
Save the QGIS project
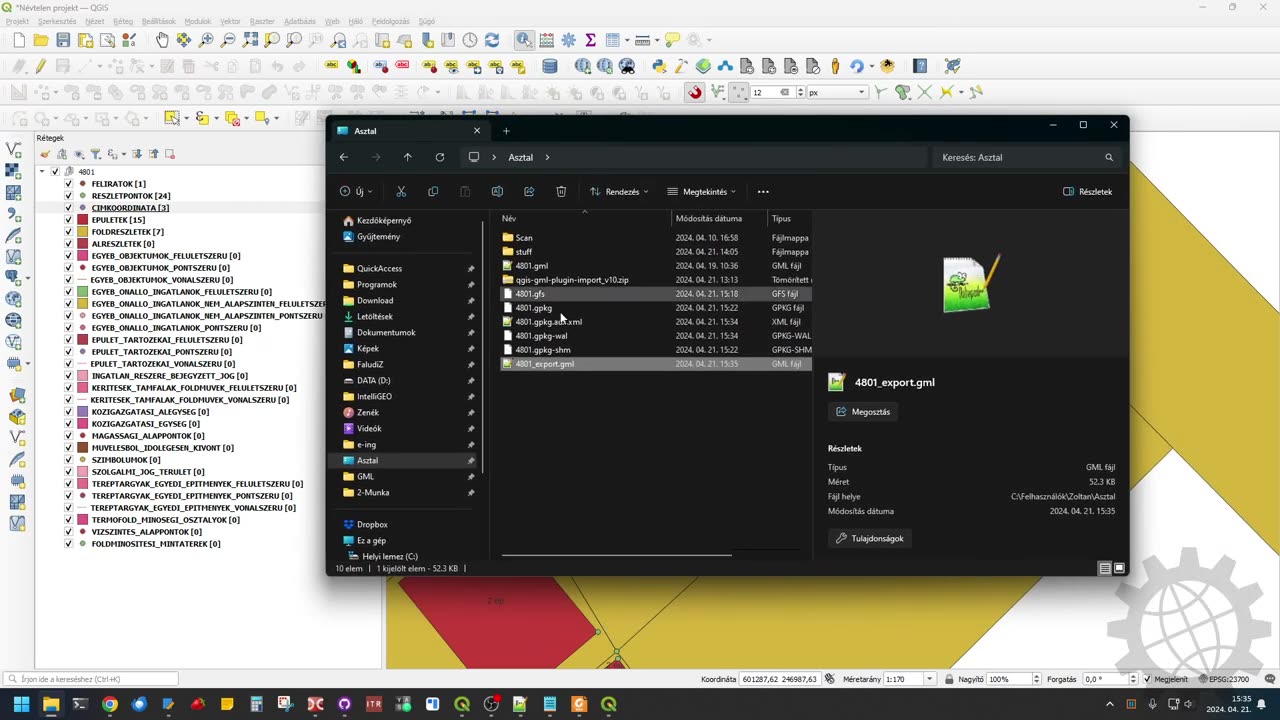point(63,40)
